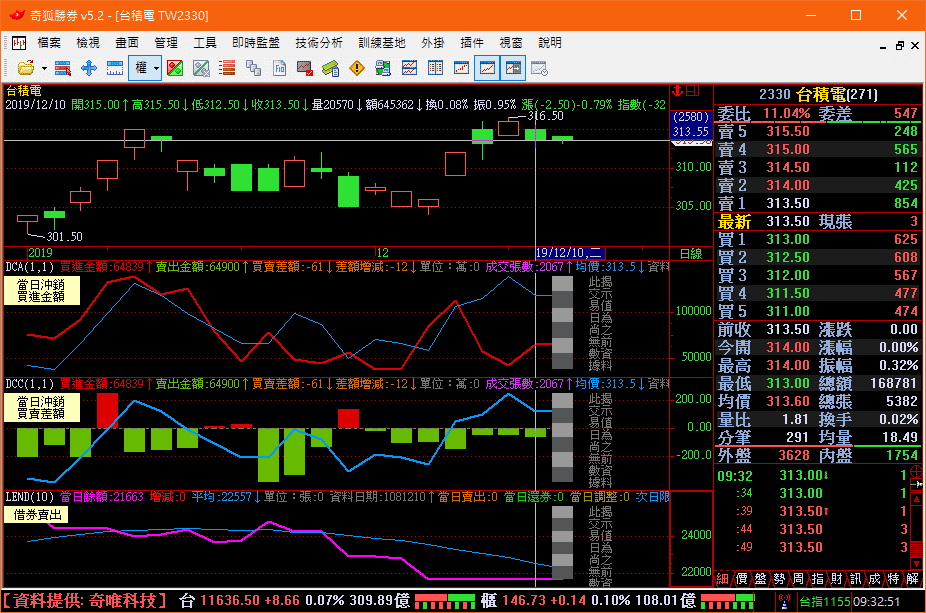This screenshot has width=926, height=613.
Task: Switch to the 勢 tab
Action: 780,579
